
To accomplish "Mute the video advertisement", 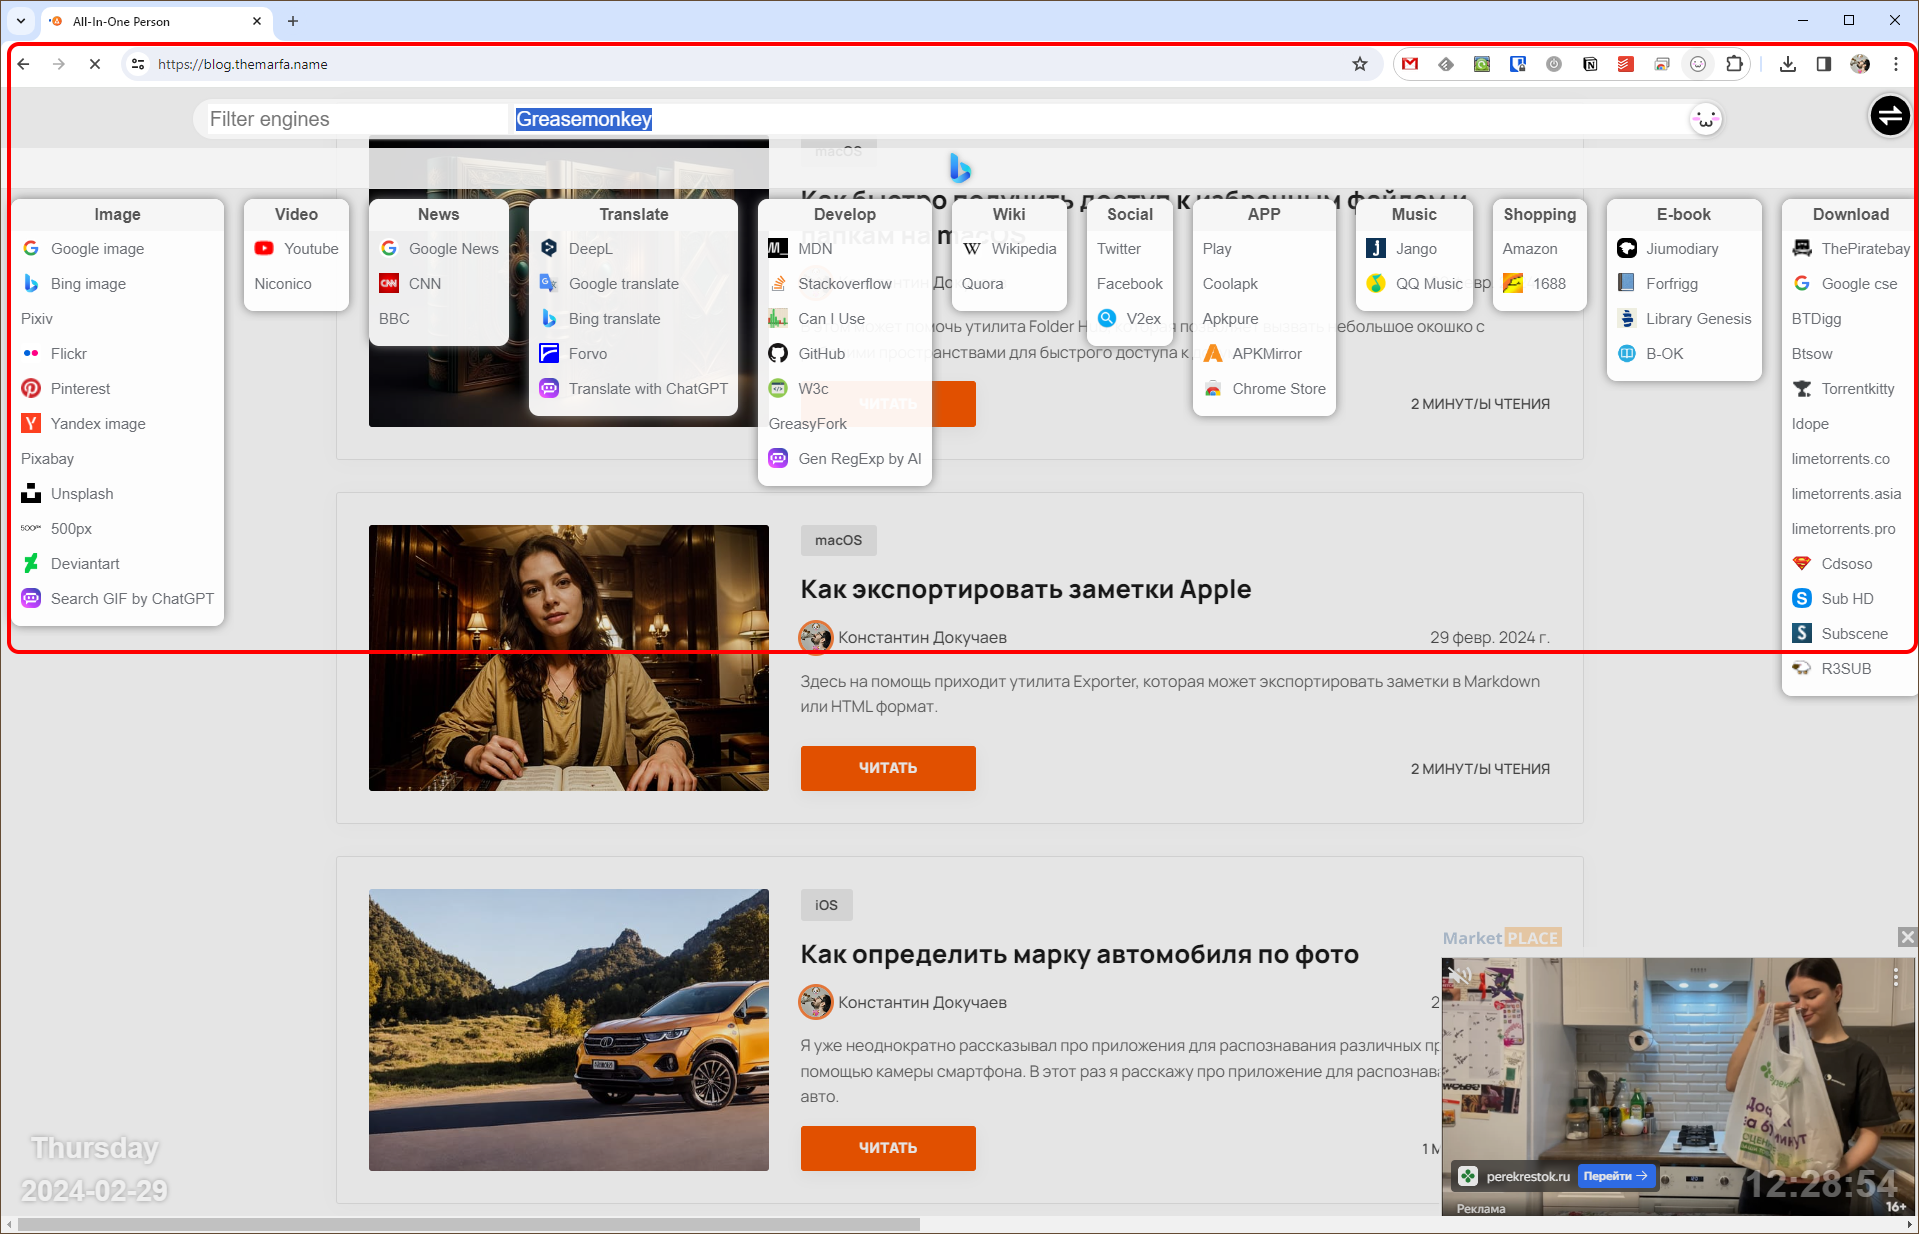I will pos(1462,975).
